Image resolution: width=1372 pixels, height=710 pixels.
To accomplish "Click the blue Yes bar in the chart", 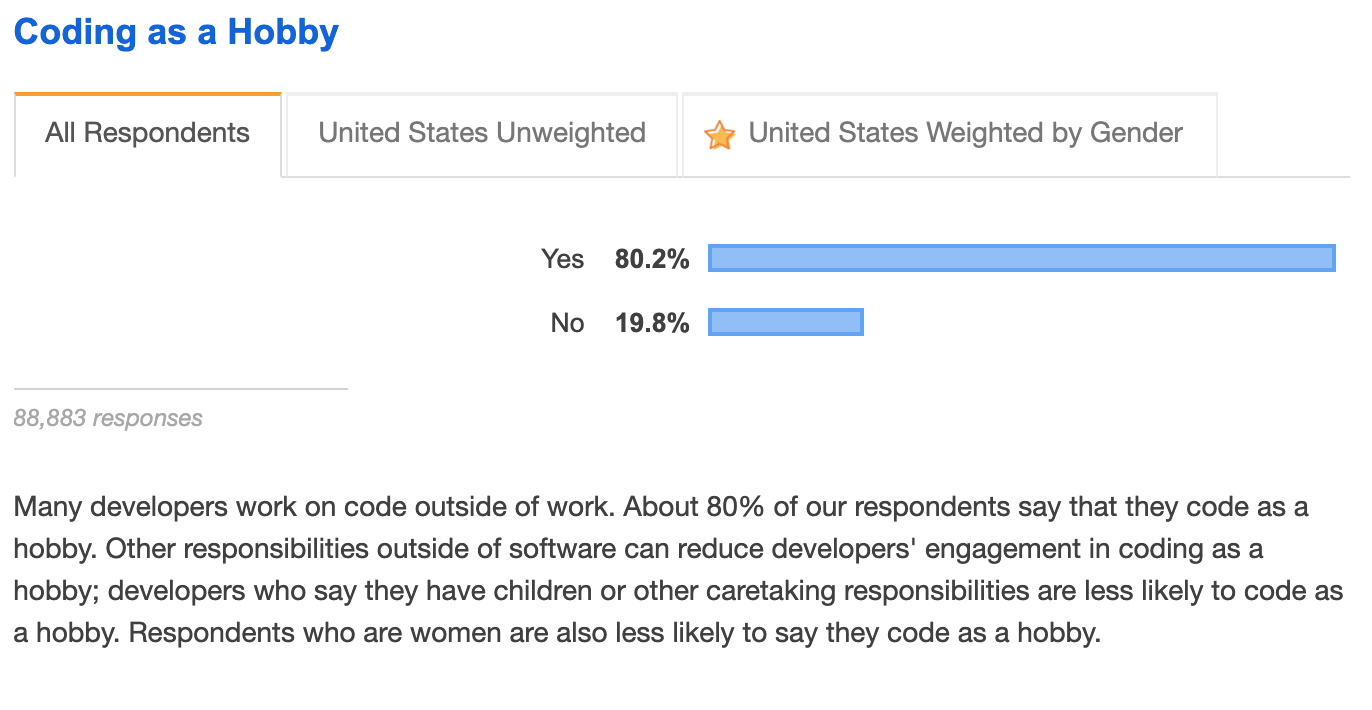I will [1021, 258].
